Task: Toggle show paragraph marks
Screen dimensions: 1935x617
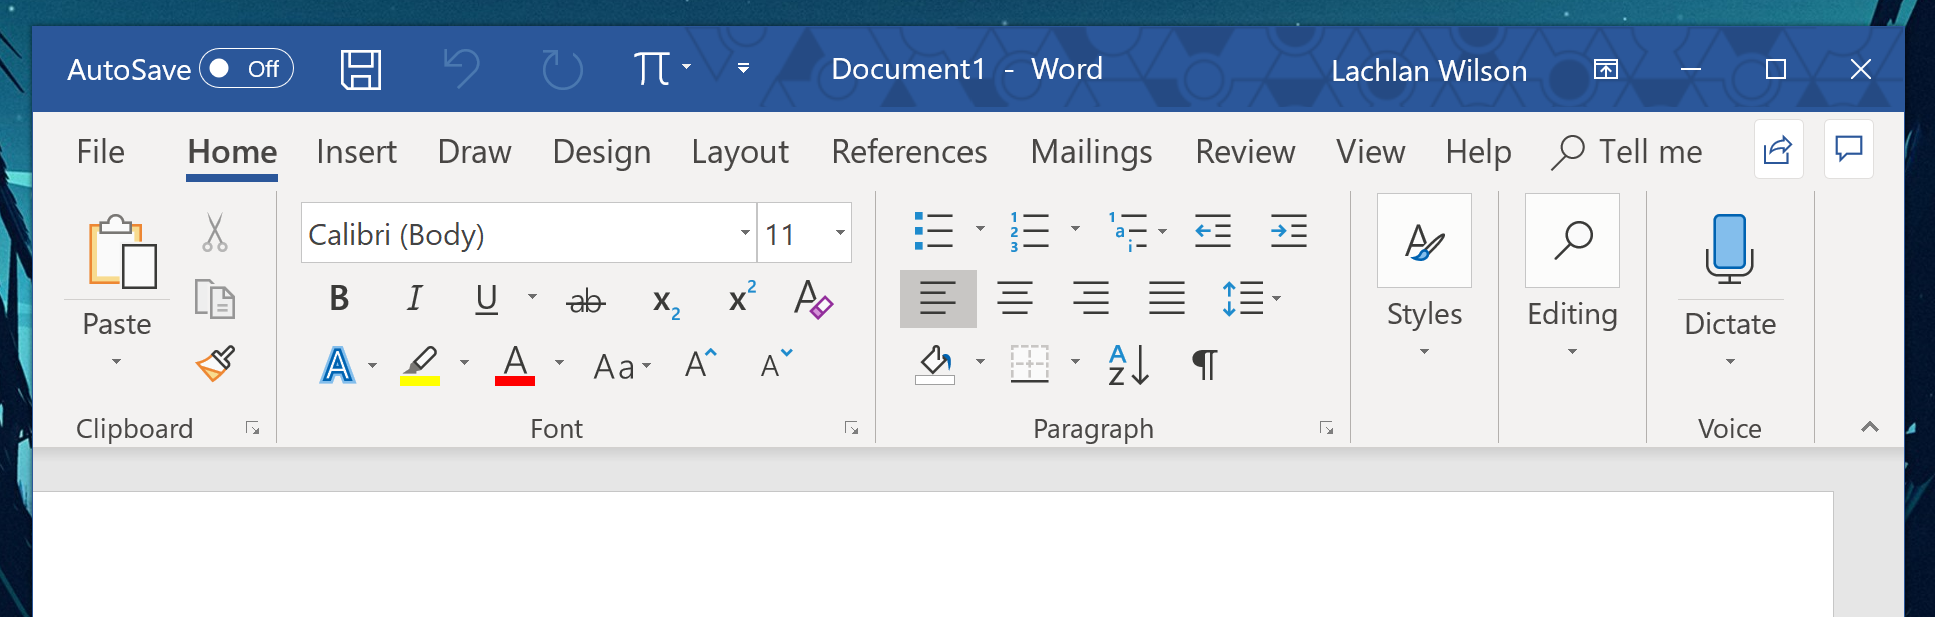Action: (x=1205, y=365)
